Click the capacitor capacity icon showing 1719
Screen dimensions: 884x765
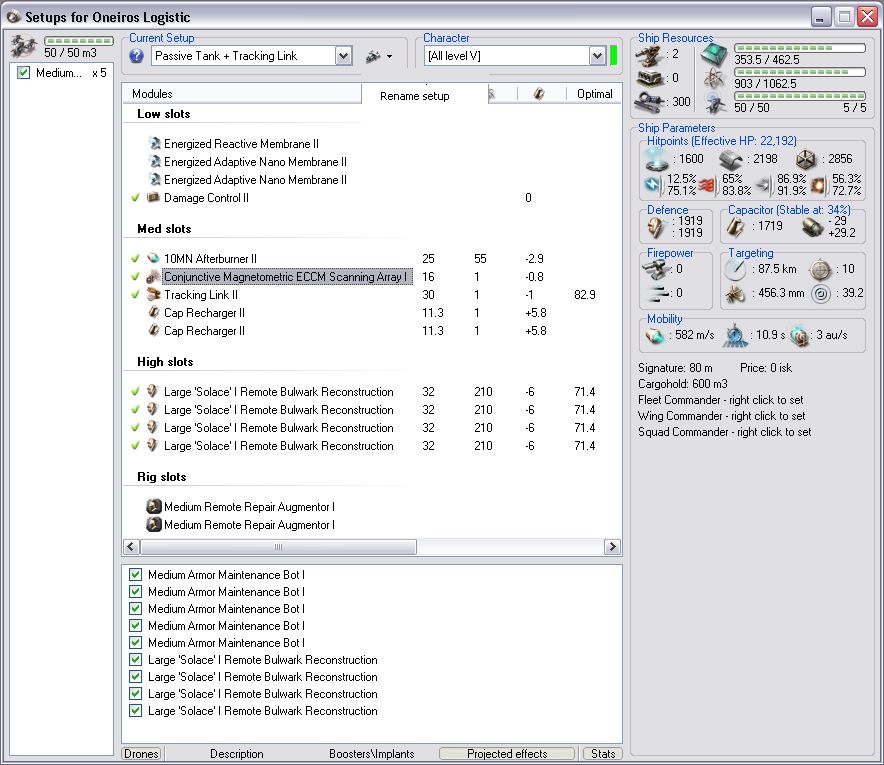tap(735, 227)
